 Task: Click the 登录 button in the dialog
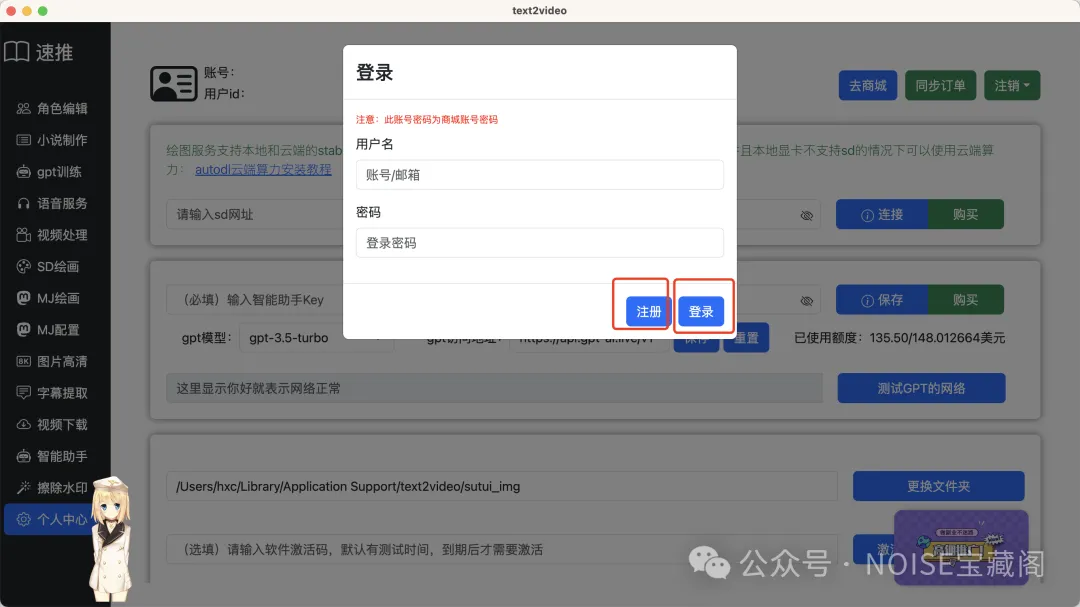pyautogui.click(x=702, y=311)
